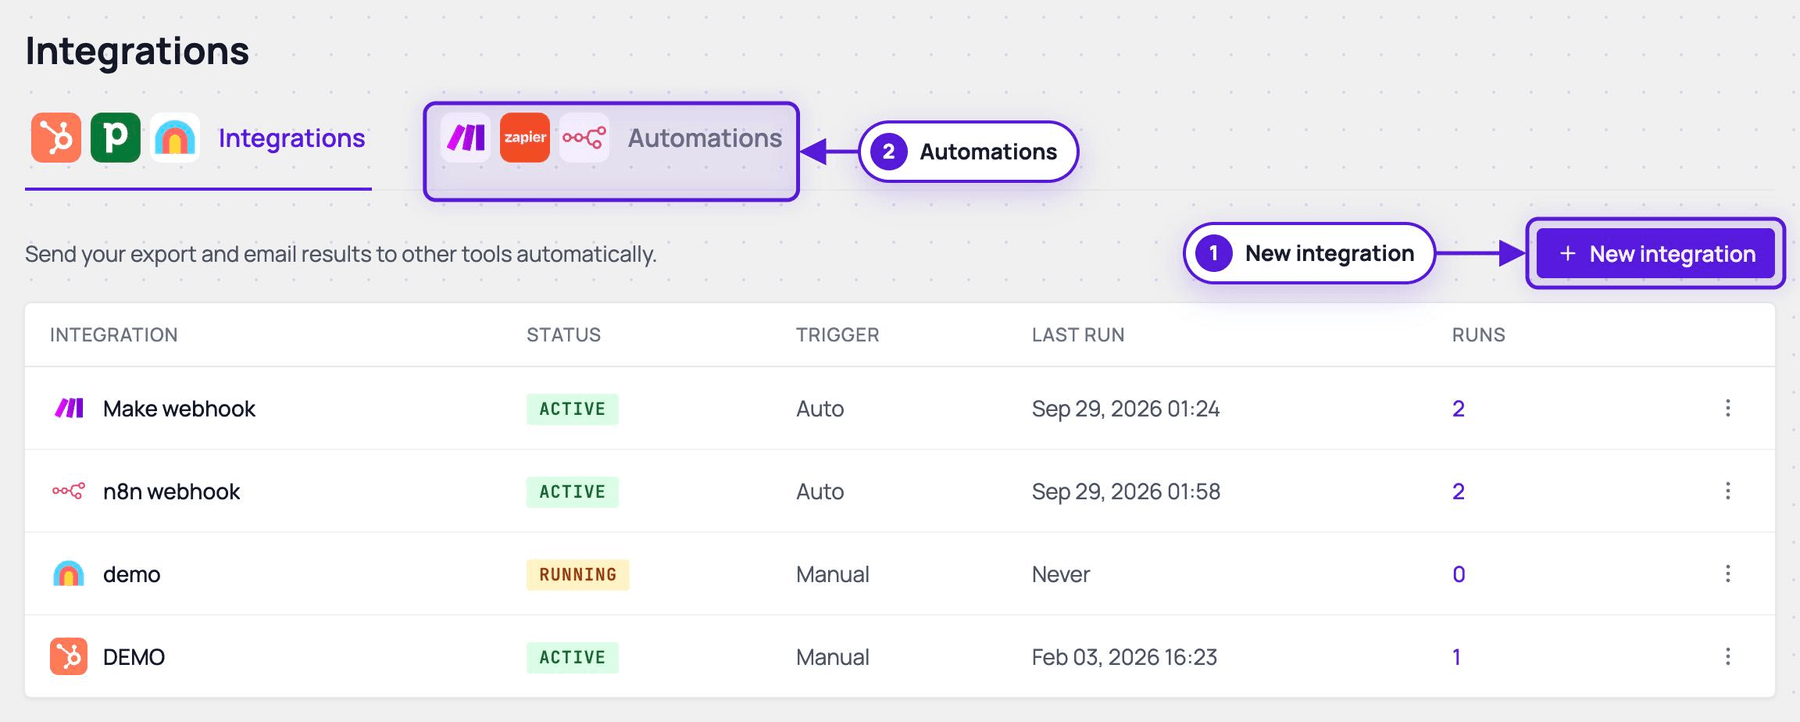Viewport: 1800px width, 722px height.
Task: Click the ACTIVE badge of Make webhook
Action: (573, 409)
